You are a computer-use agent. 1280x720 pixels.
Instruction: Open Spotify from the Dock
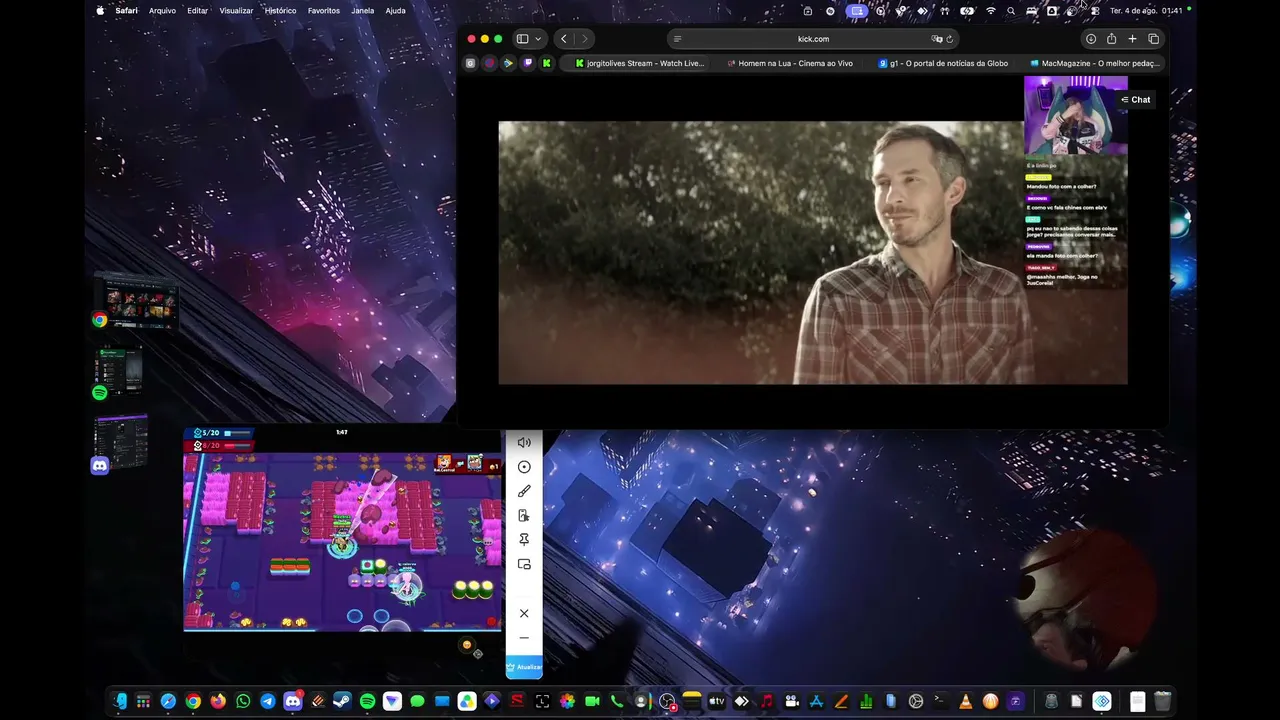pos(367,702)
